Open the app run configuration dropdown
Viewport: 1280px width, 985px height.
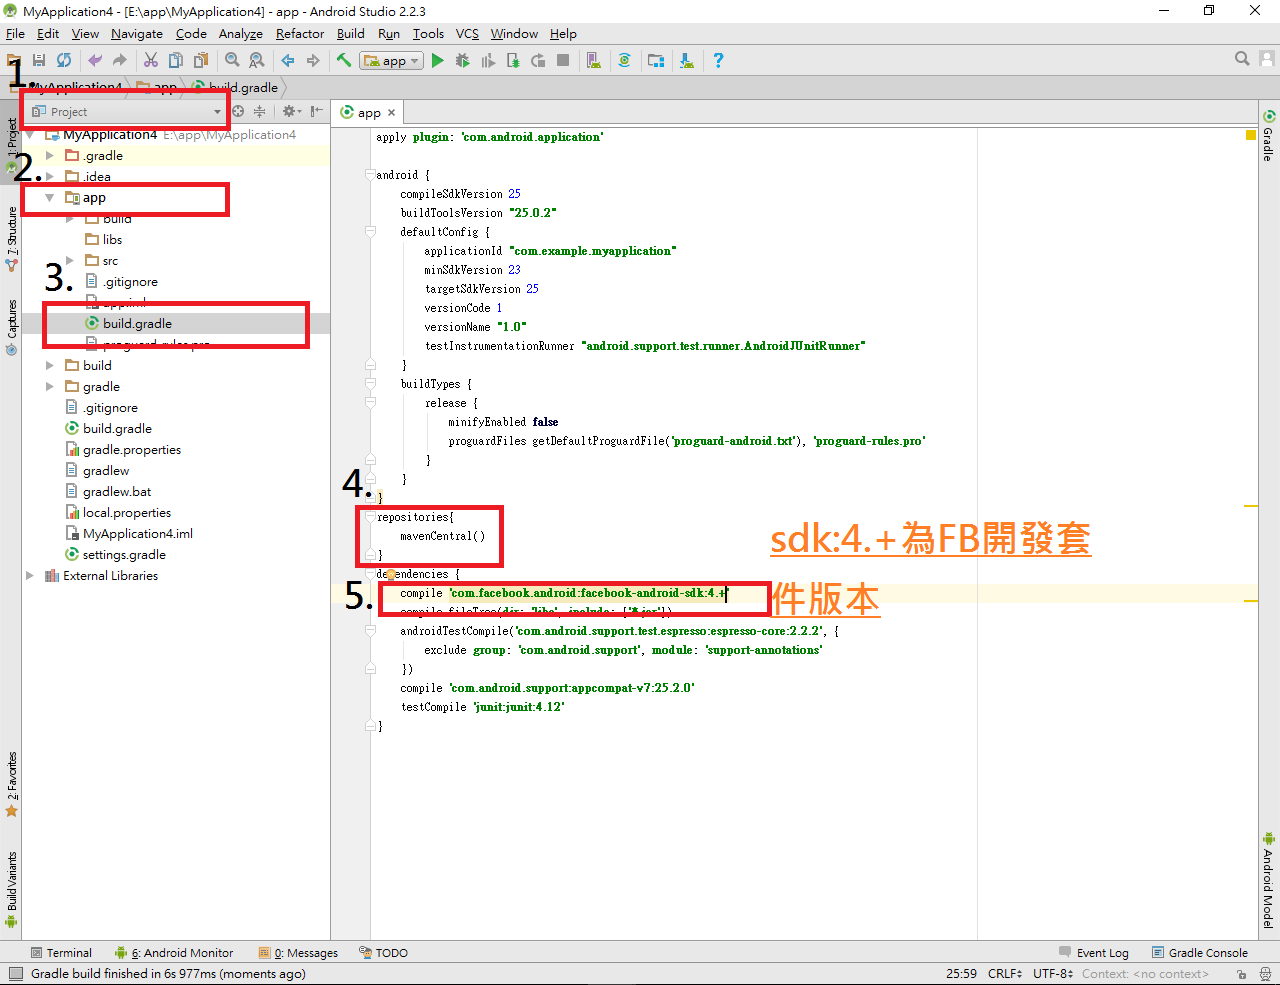(392, 60)
